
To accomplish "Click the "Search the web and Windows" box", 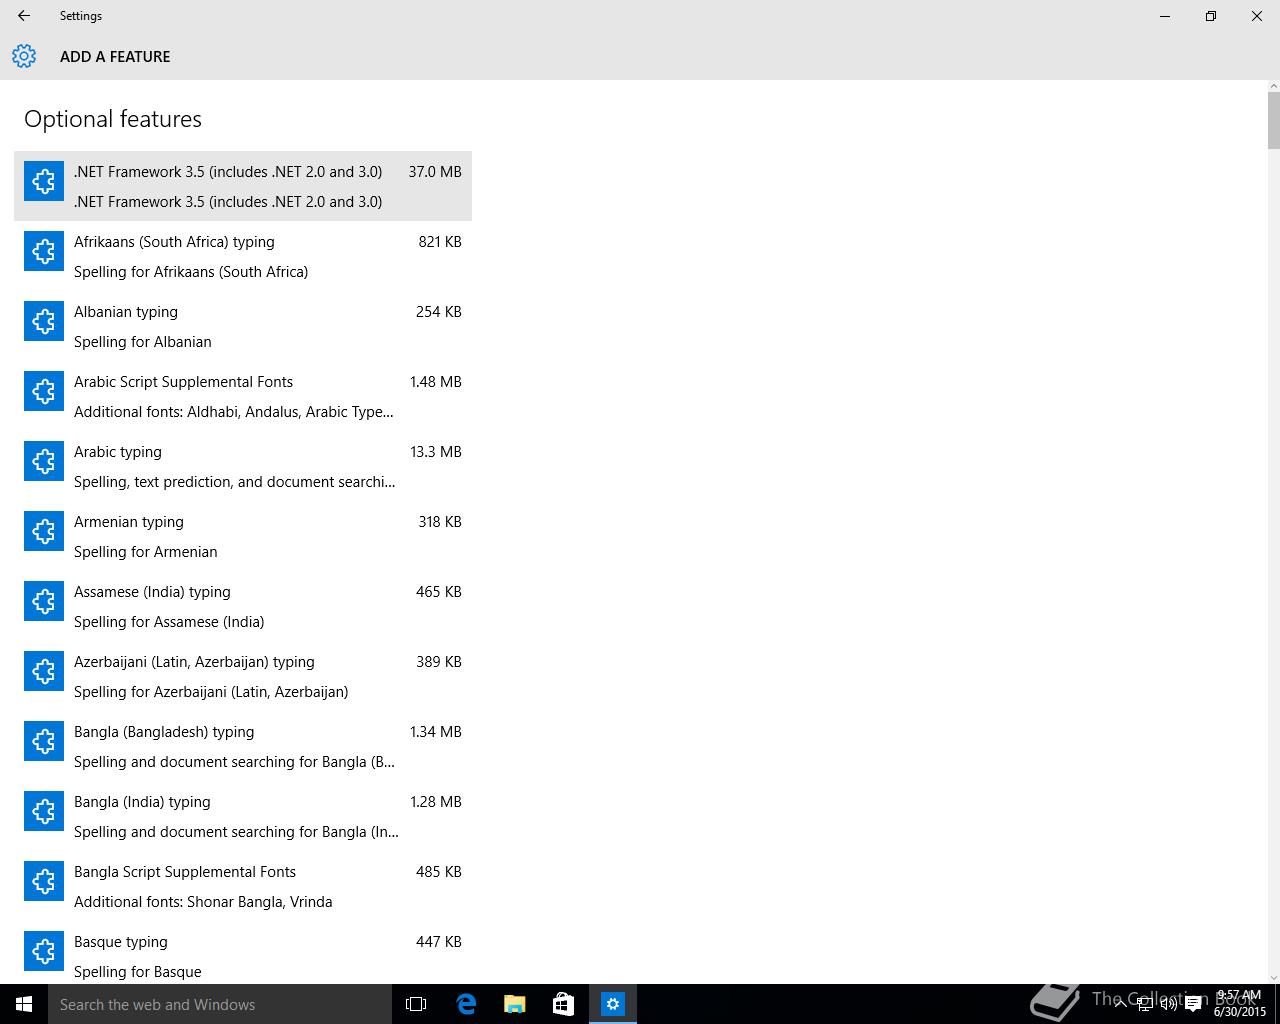I will pyautogui.click(x=220, y=1004).
